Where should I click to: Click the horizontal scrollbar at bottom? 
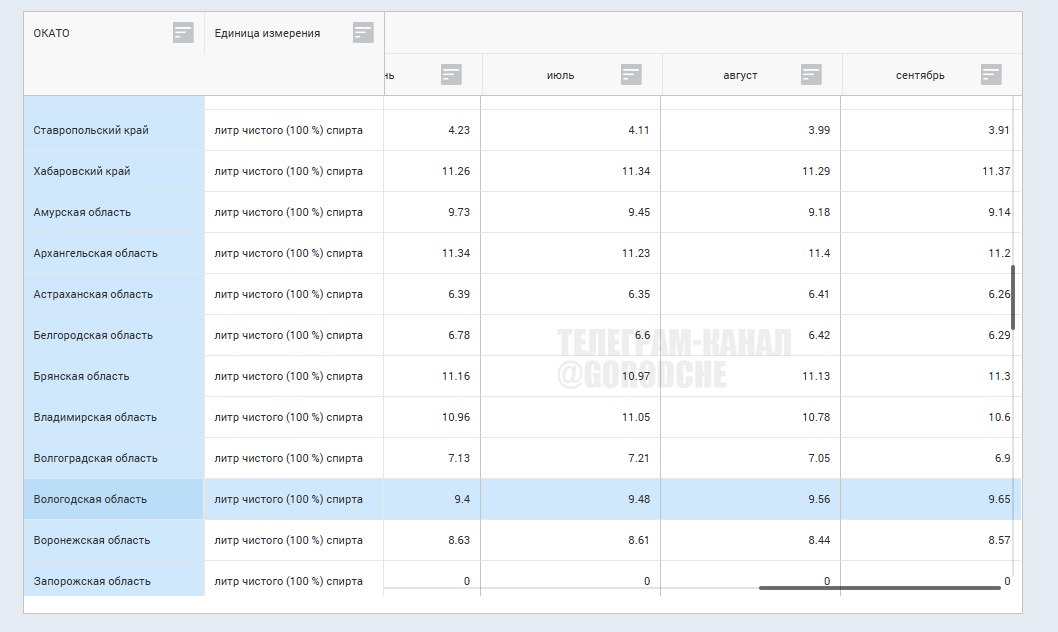pos(879,588)
